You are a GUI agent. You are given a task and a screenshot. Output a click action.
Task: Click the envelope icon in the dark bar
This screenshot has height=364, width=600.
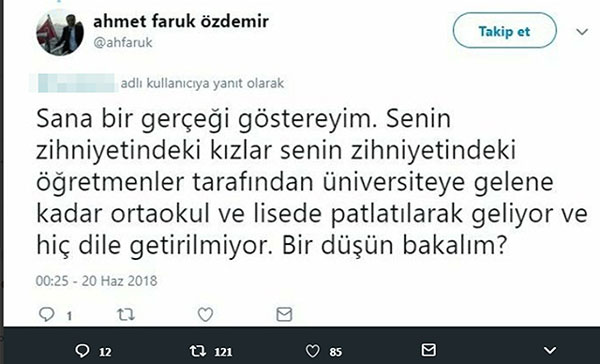(x=428, y=350)
